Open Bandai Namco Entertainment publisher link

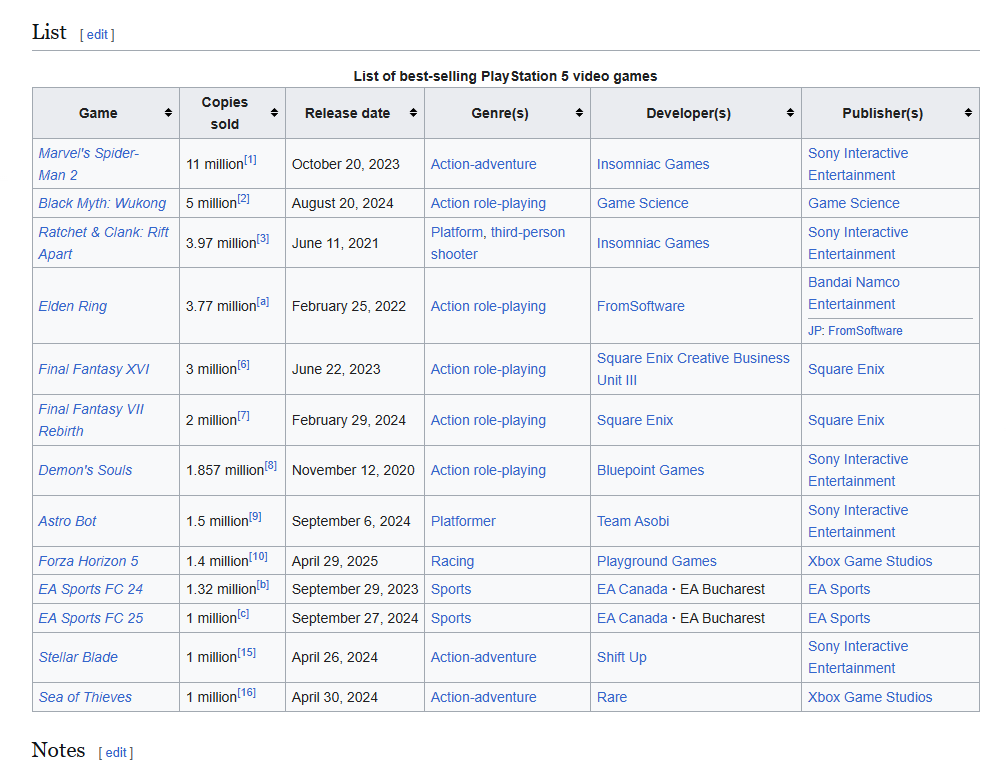[x=854, y=293]
